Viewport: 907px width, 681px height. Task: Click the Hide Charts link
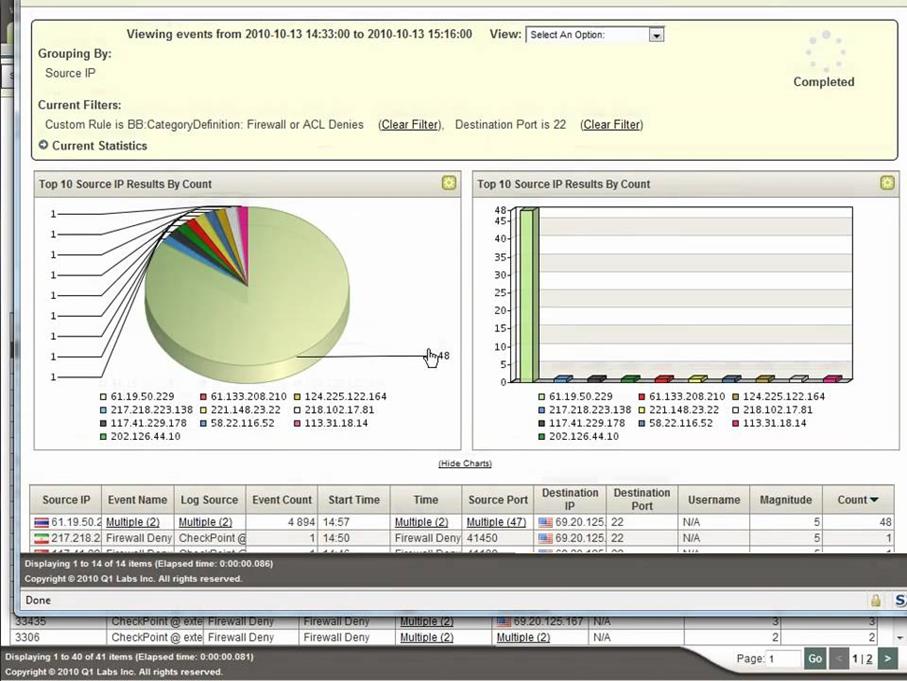coord(465,463)
